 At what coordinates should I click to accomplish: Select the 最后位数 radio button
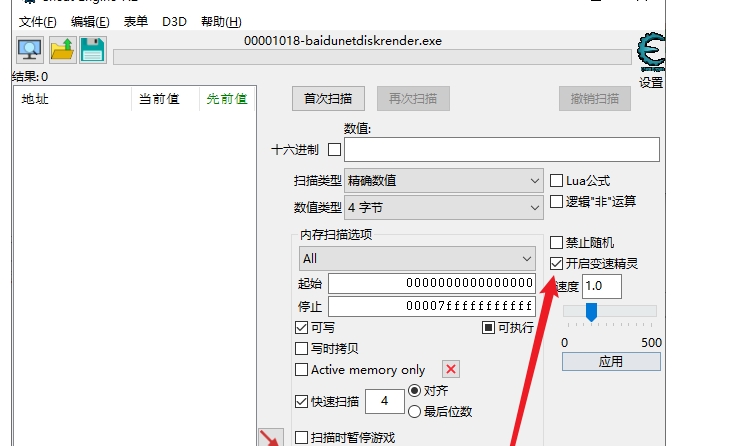[415, 411]
